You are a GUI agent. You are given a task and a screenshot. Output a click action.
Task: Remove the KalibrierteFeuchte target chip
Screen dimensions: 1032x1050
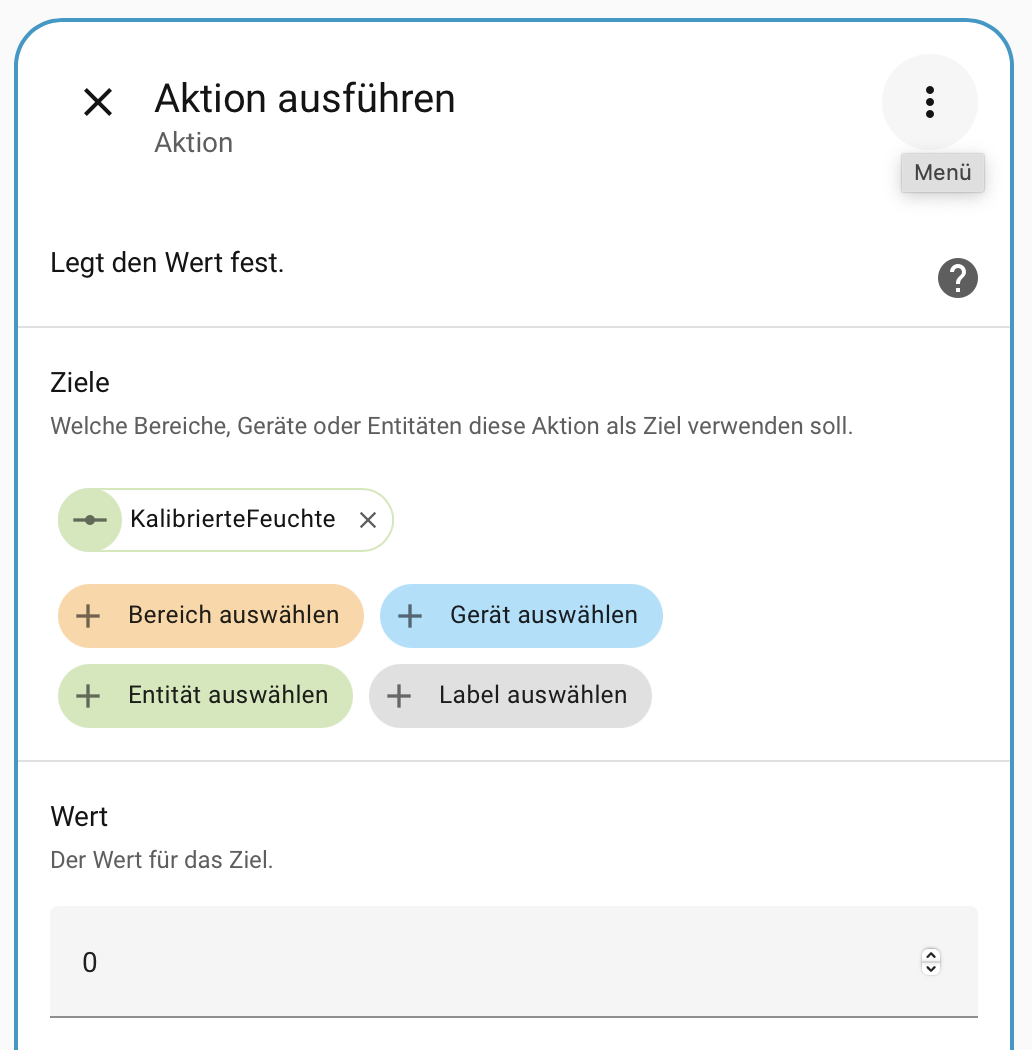[x=368, y=520]
